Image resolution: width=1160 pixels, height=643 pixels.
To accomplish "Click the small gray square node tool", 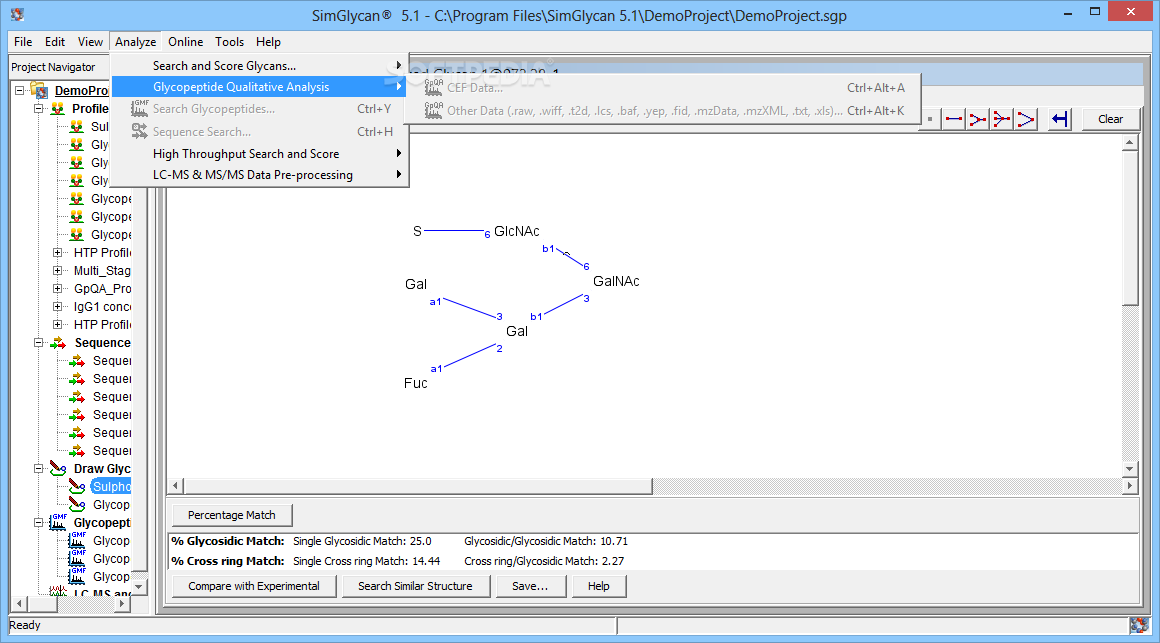I will pyautogui.click(x=930, y=119).
